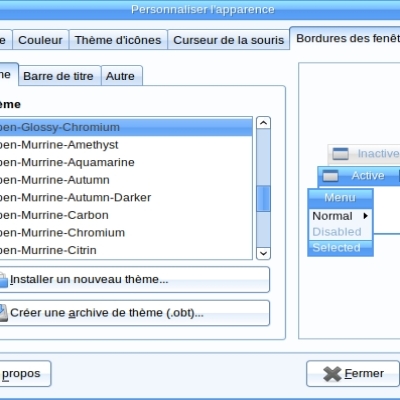Open the Curseur de la souris tab
The height and width of the screenshot is (400, 400).
(x=229, y=40)
